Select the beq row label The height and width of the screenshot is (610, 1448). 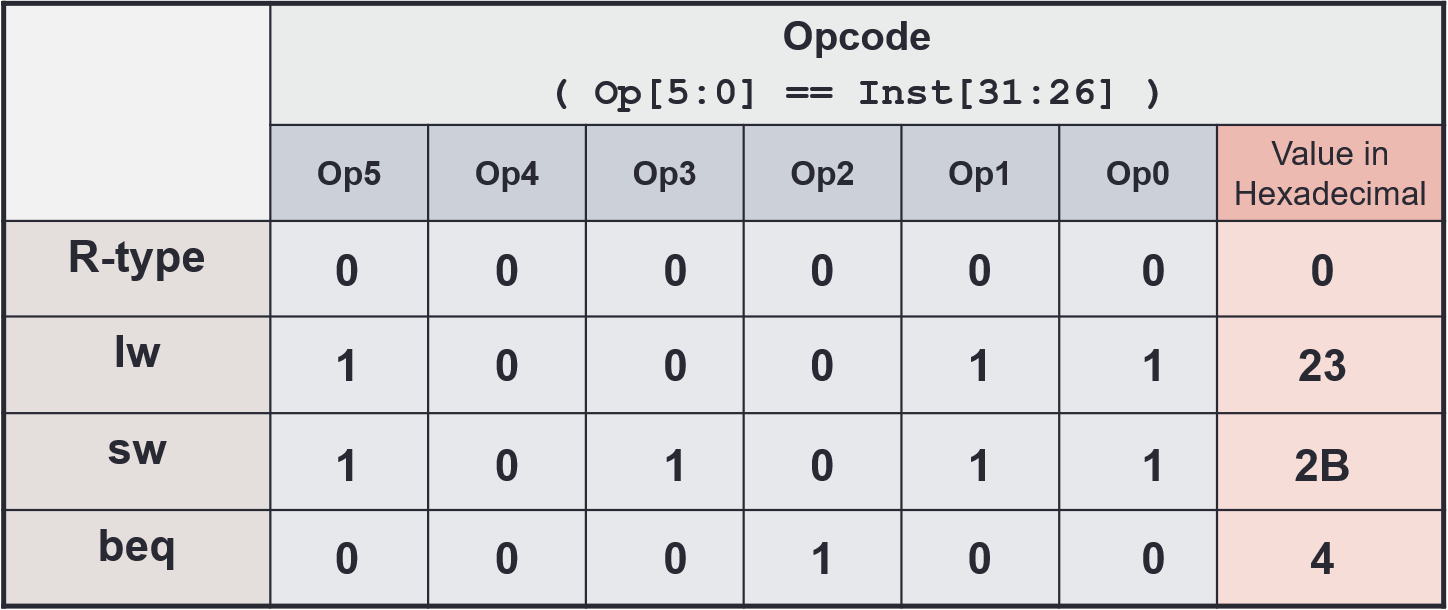point(136,547)
